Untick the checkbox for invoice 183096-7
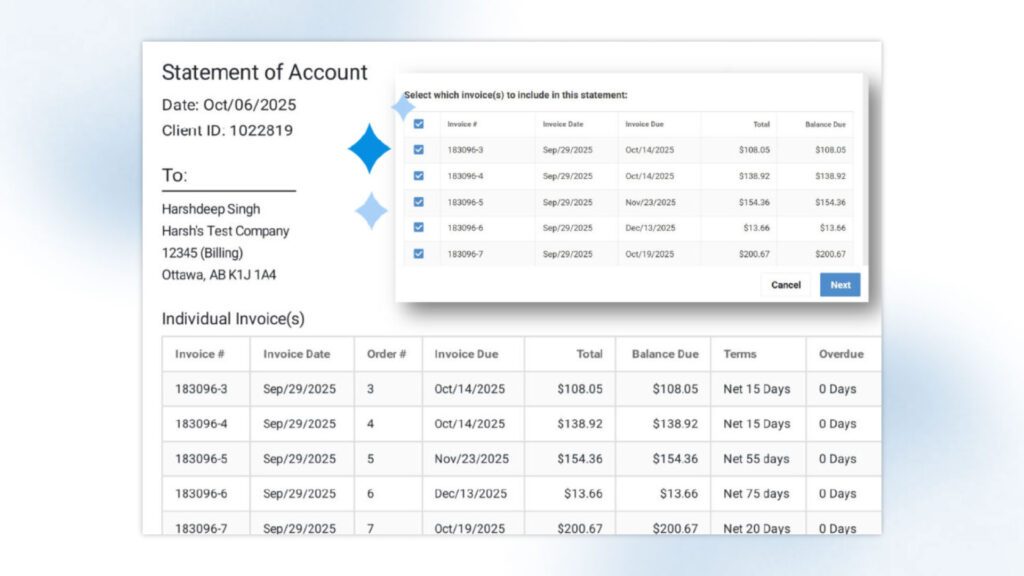Image resolution: width=1024 pixels, height=576 pixels. click(419, 254)
